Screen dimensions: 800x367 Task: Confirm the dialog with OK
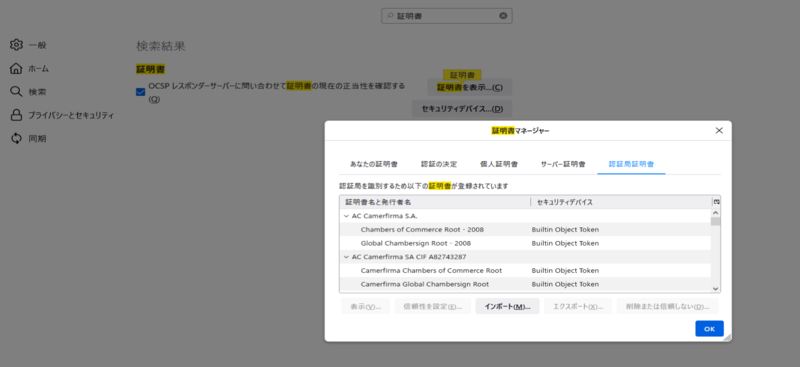coord(709,329)
